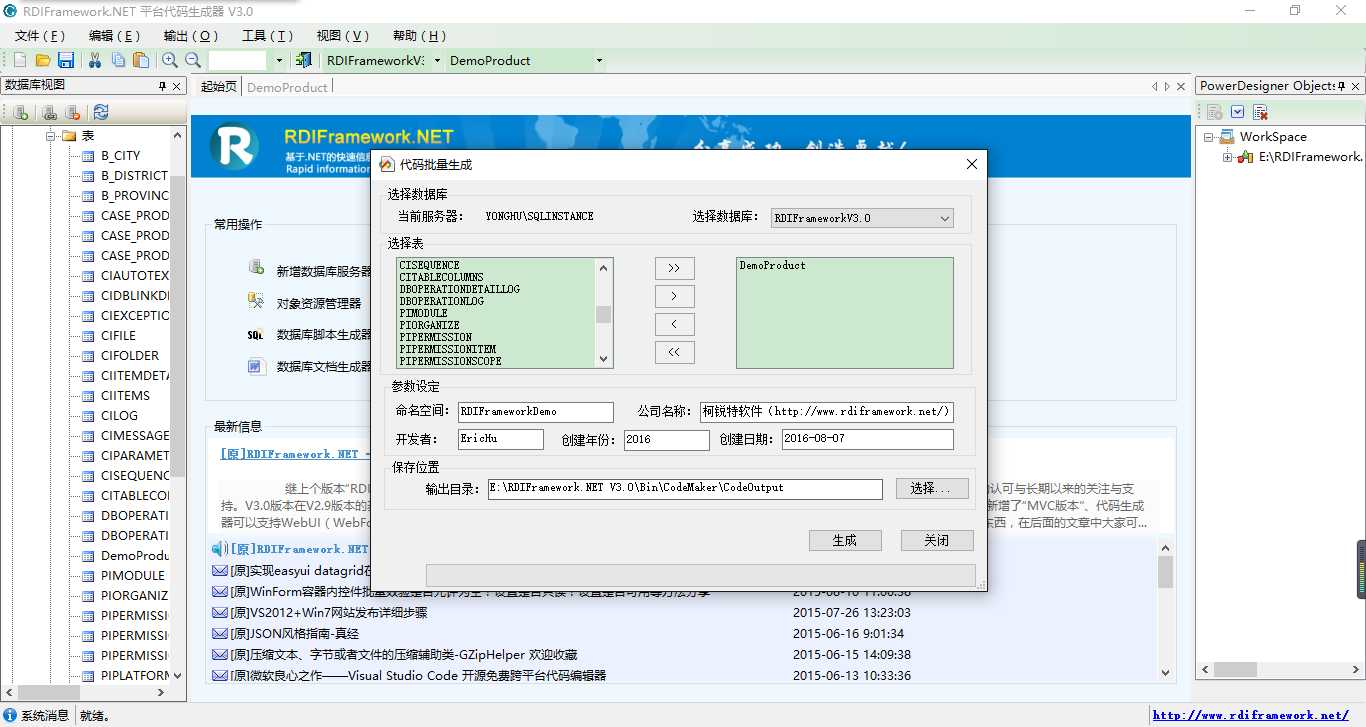Click refresh icon in 数据库视图 toolbar
Viewport: 1366px width, 727px height.
click(x=101, y=112)
